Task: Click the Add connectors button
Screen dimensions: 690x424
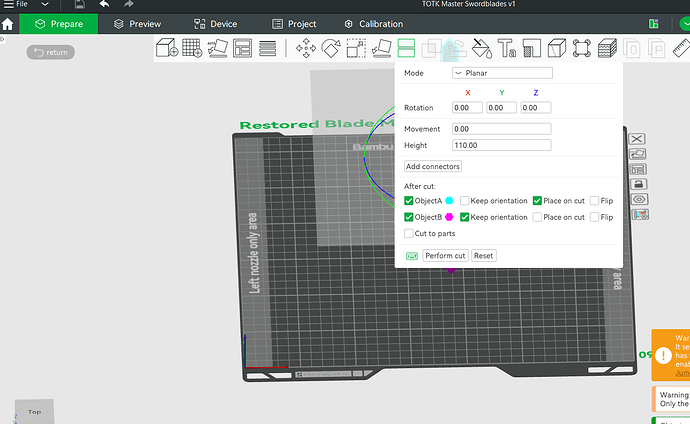Action: (433, 166)
